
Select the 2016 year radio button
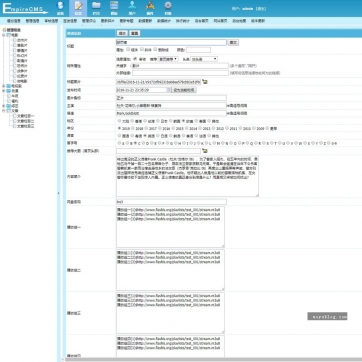(x=160, y=128)
